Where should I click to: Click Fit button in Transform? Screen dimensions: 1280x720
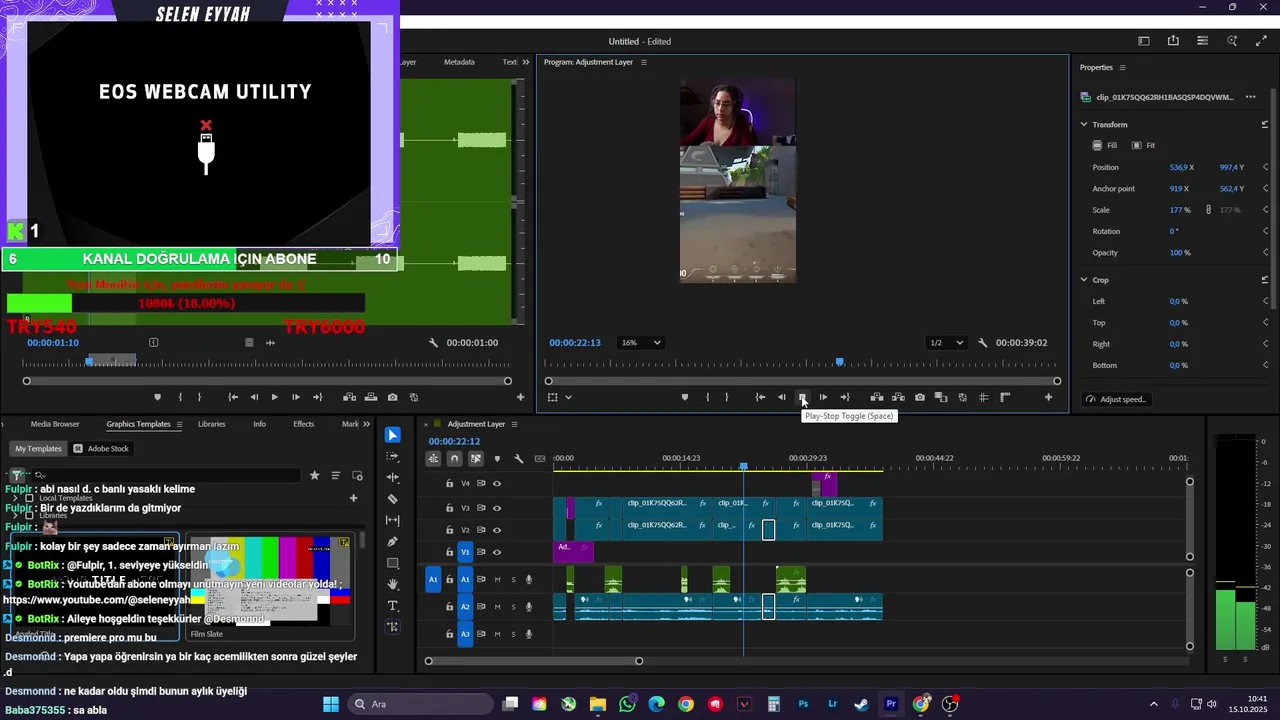[1144, 146]
